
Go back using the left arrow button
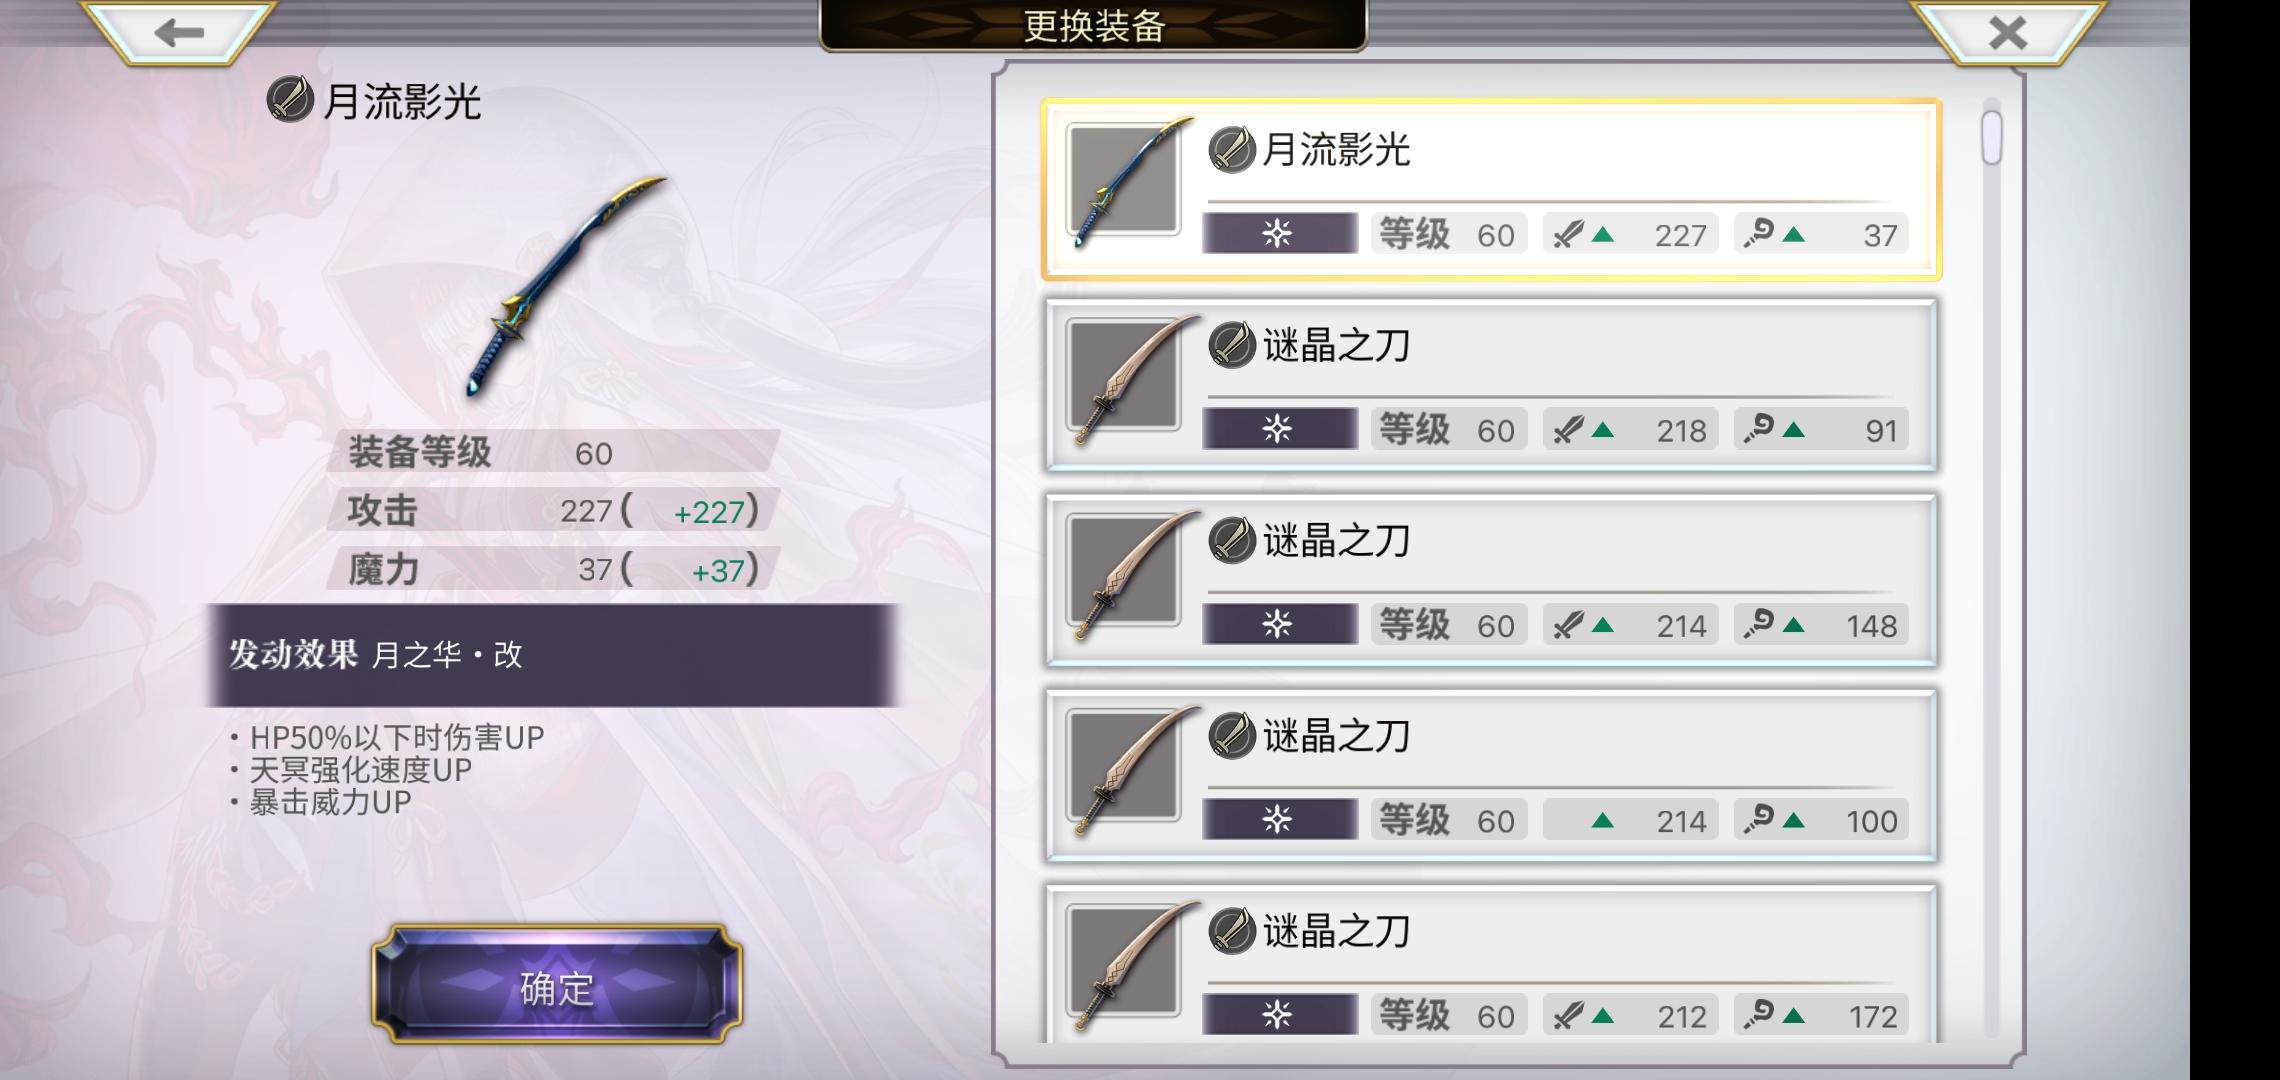click(x=178, y=32)
